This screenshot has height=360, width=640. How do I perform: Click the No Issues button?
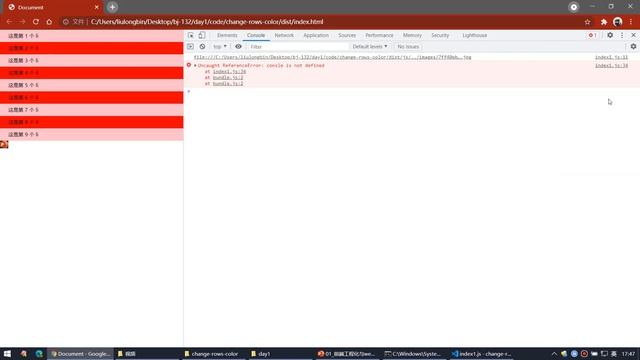(408, 47)
